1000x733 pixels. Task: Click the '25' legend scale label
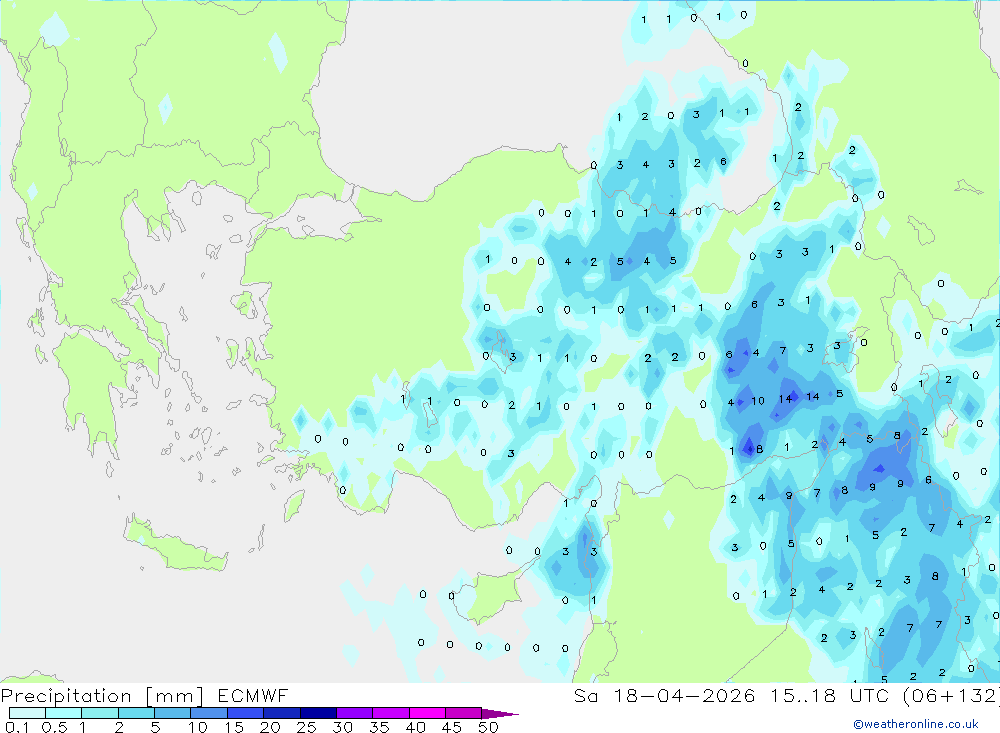tap(306, 727)
